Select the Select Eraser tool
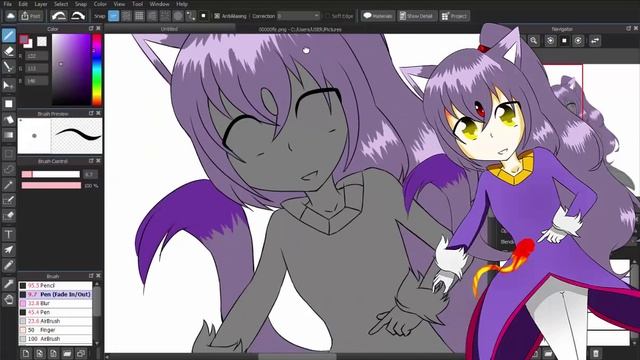 point(9,216)
